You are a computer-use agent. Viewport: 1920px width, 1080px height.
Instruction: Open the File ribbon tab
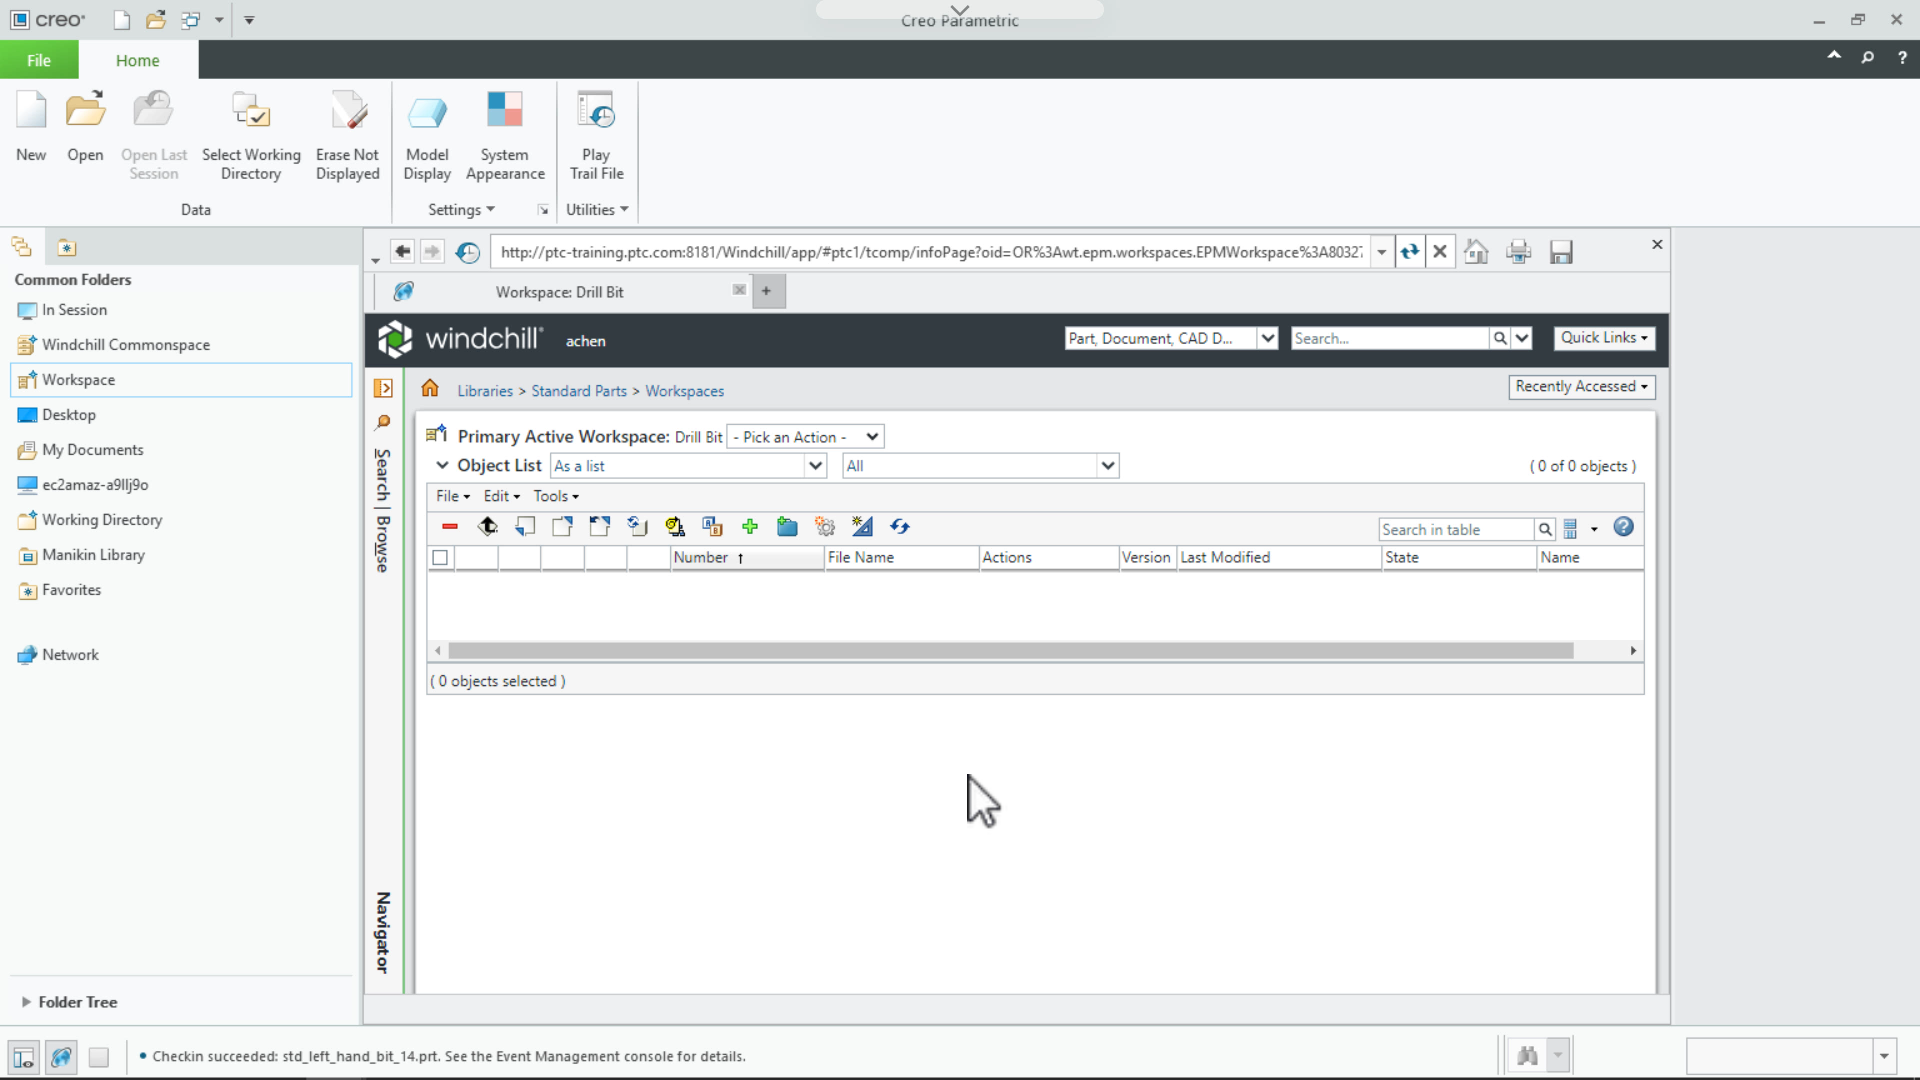tap(39, 60)
